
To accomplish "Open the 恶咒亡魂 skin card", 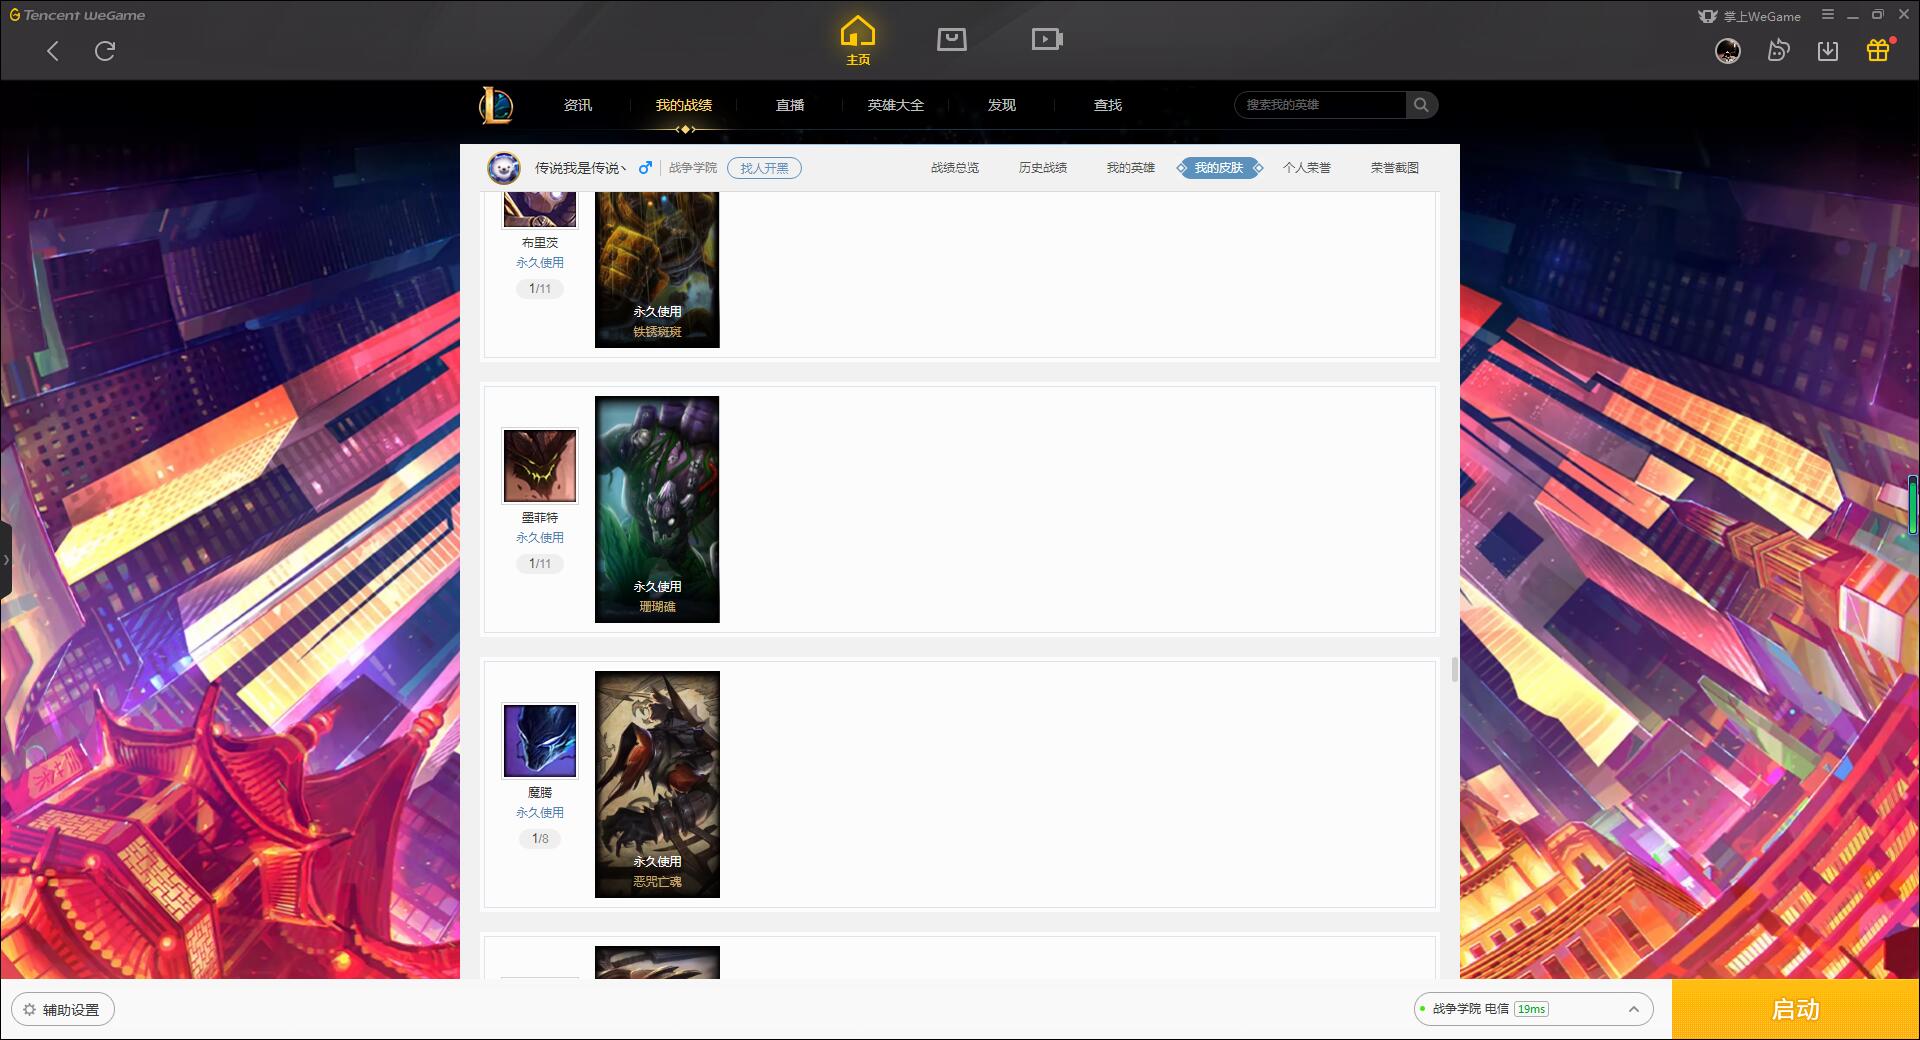I will (x=657, y=784).
